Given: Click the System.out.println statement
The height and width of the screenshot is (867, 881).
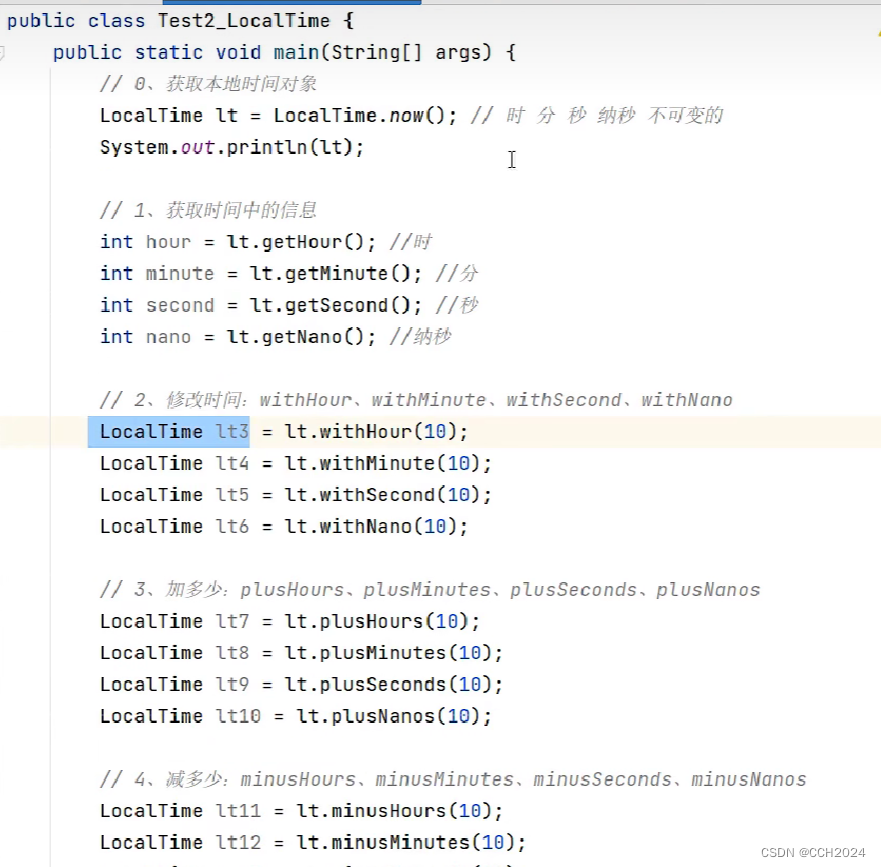Looking at the screenshot, I should pos(230,147).
